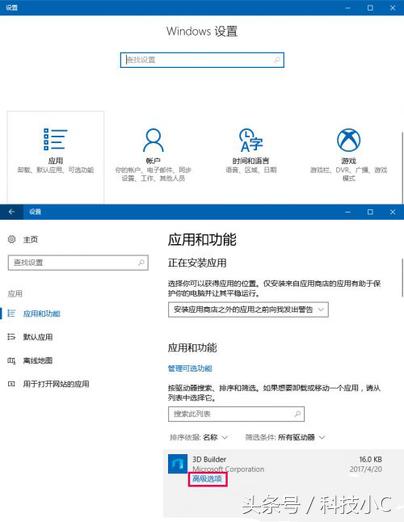Open the 帐户 (Accounts) person icon
The image size is (404, 522).
tap(153, 140)
